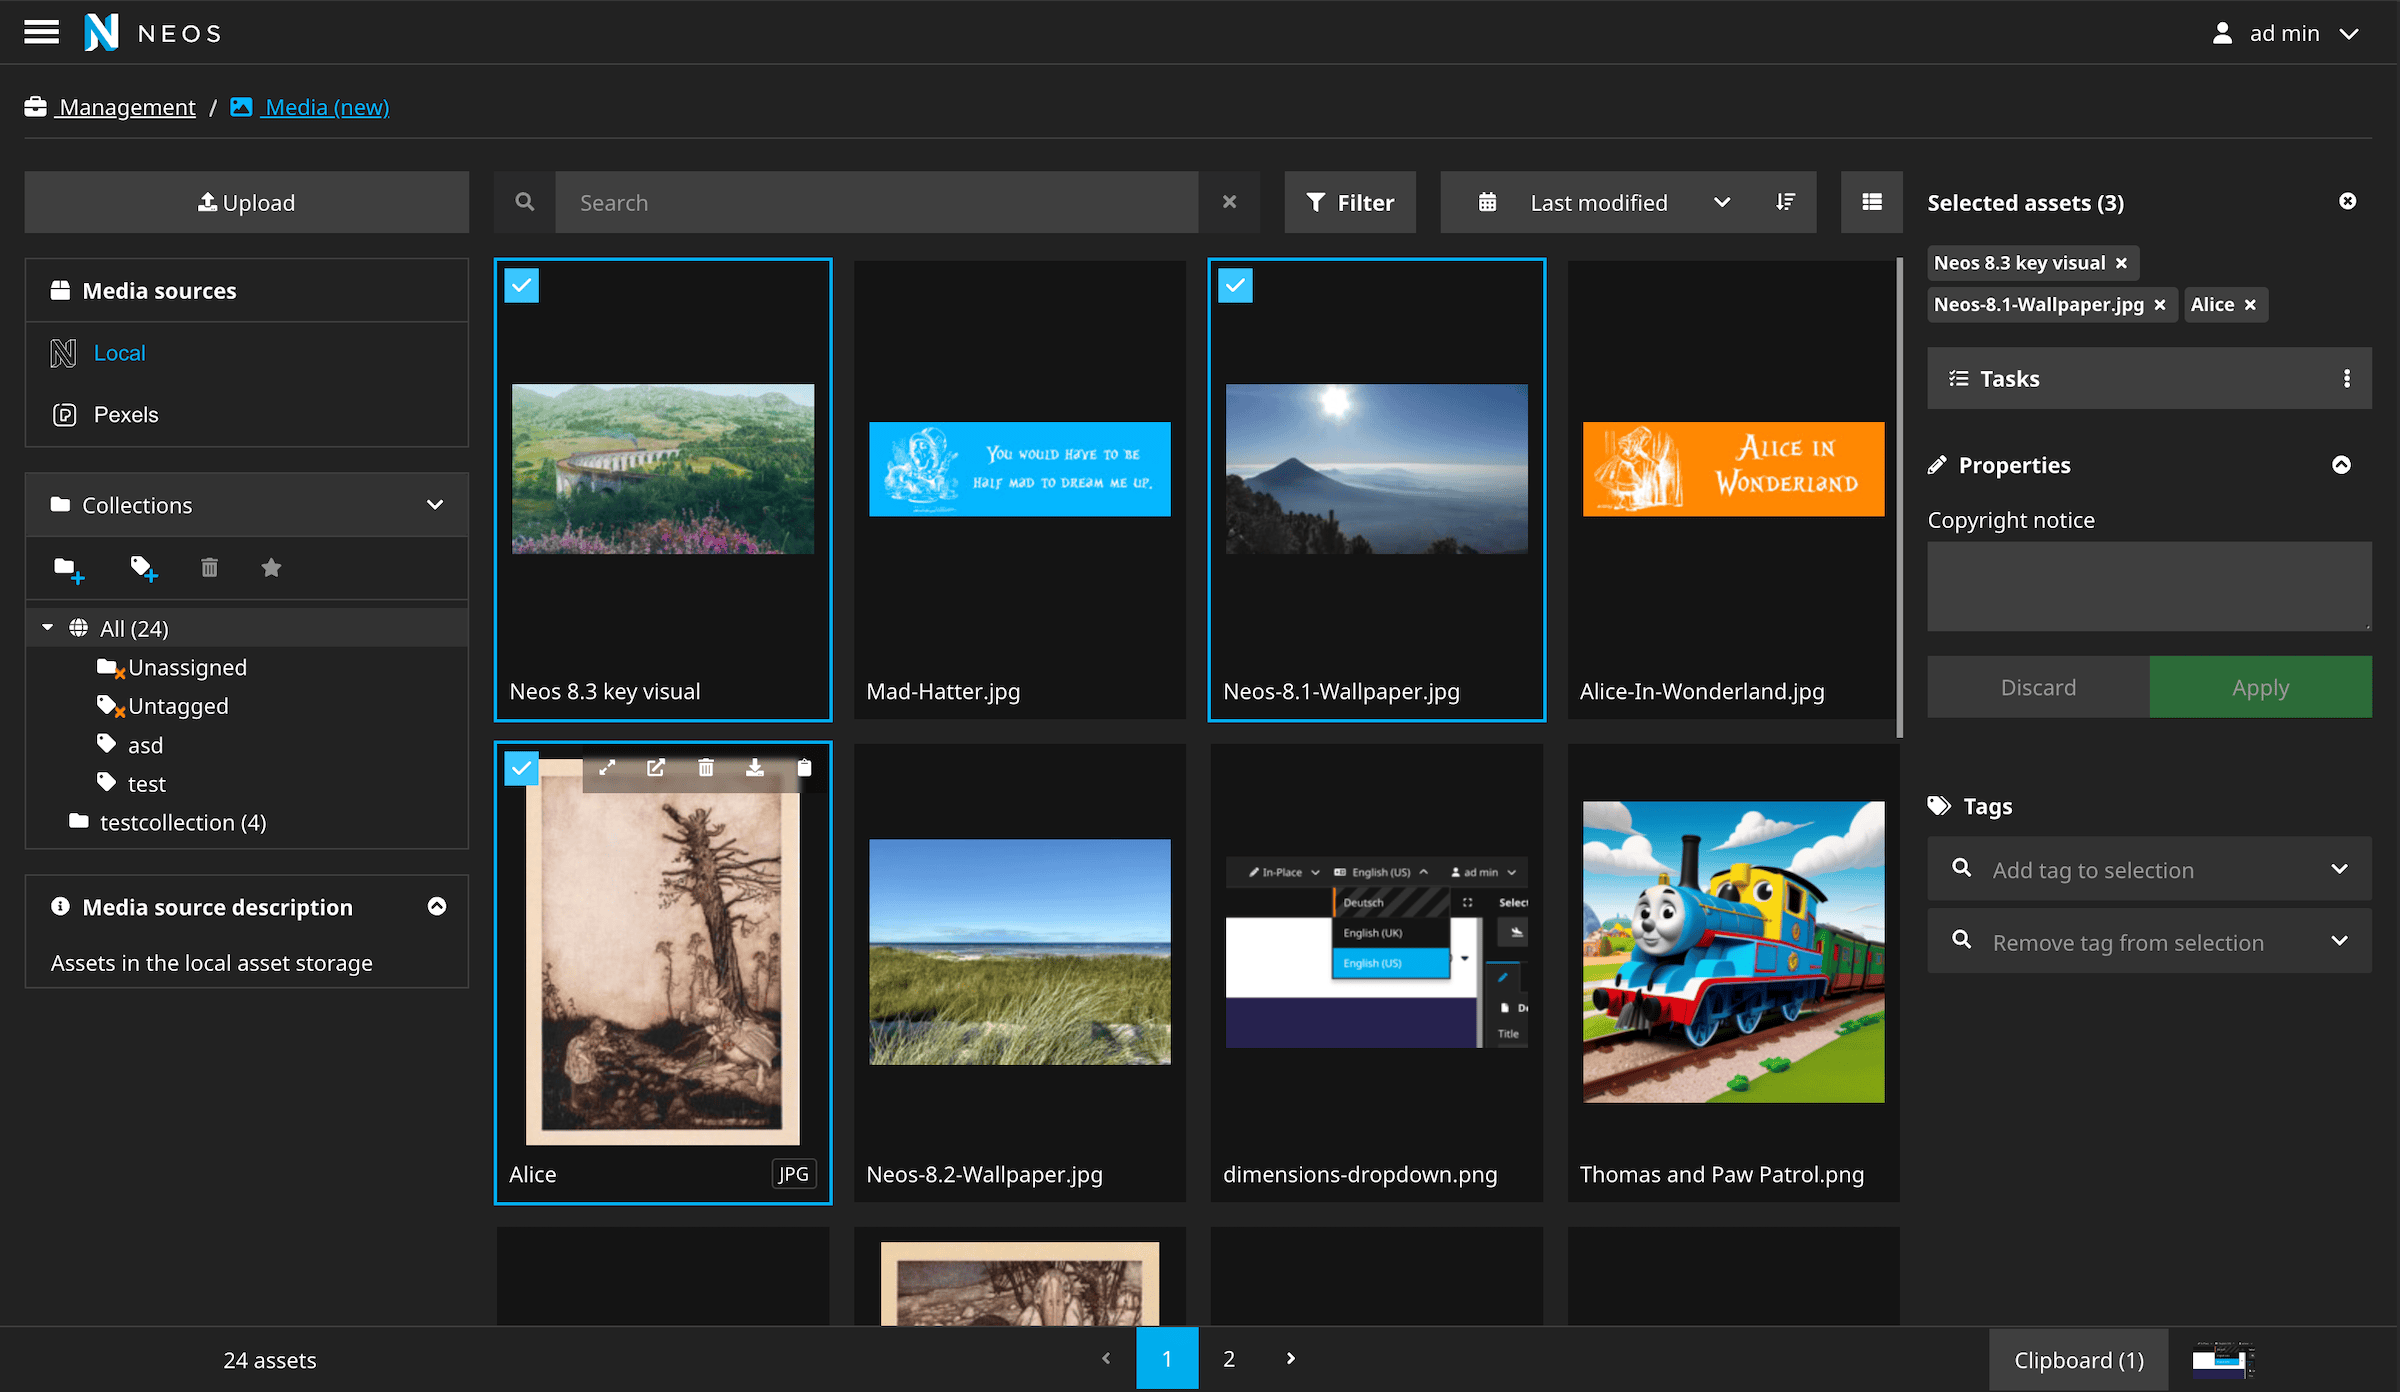Mark collection as favorite star
The image size is (2400, 1392).
271,568
